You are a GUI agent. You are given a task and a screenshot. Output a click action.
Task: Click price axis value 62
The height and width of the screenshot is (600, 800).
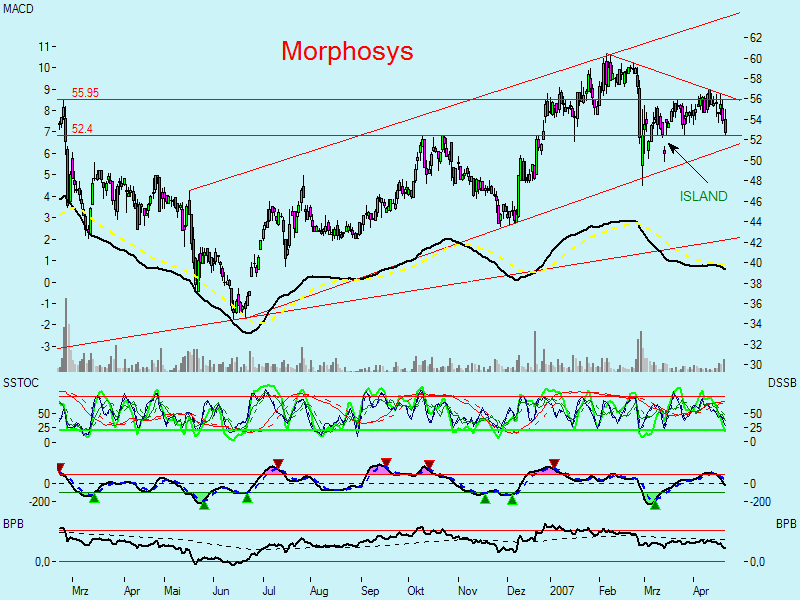click(756, 38)
